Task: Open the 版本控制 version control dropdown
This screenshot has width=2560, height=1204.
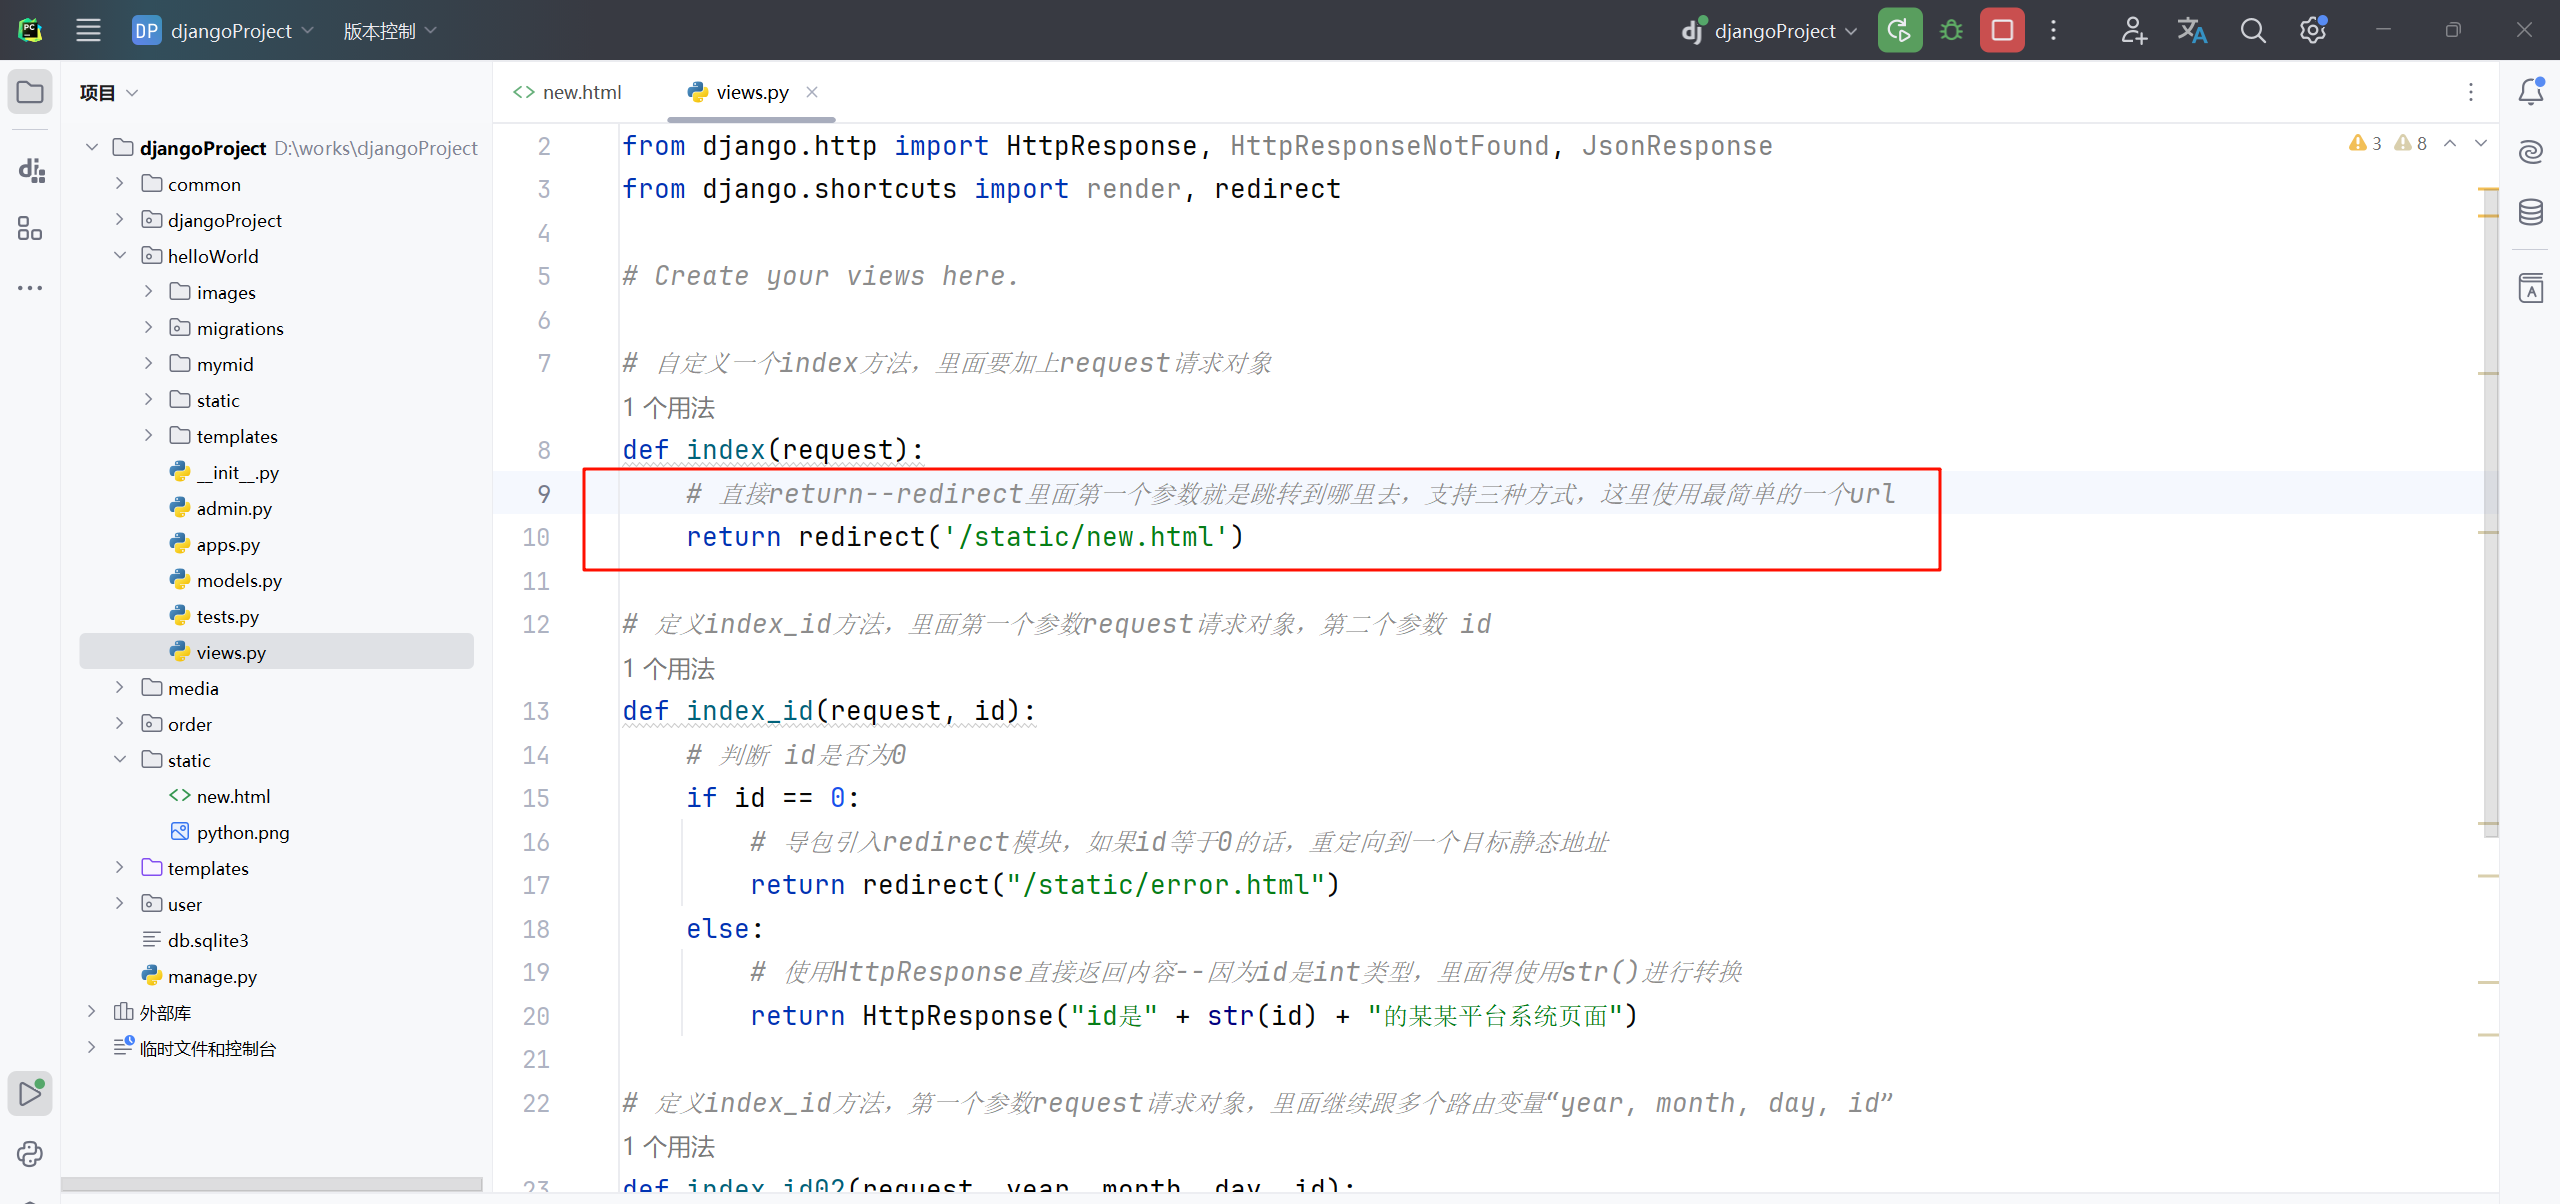Action: pyautogui.click(x=390, y=30)
